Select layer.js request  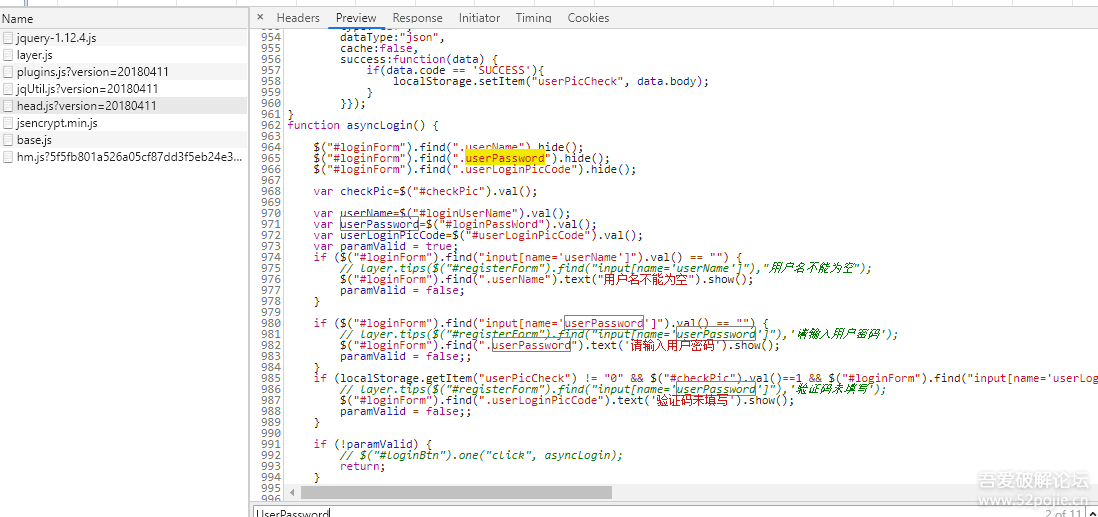tap(123, 55)
